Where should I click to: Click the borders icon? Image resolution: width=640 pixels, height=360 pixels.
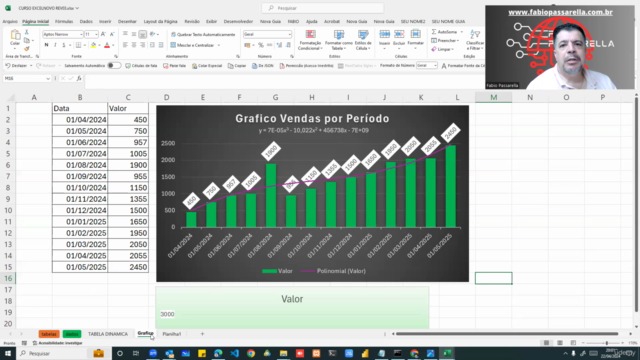78,45
